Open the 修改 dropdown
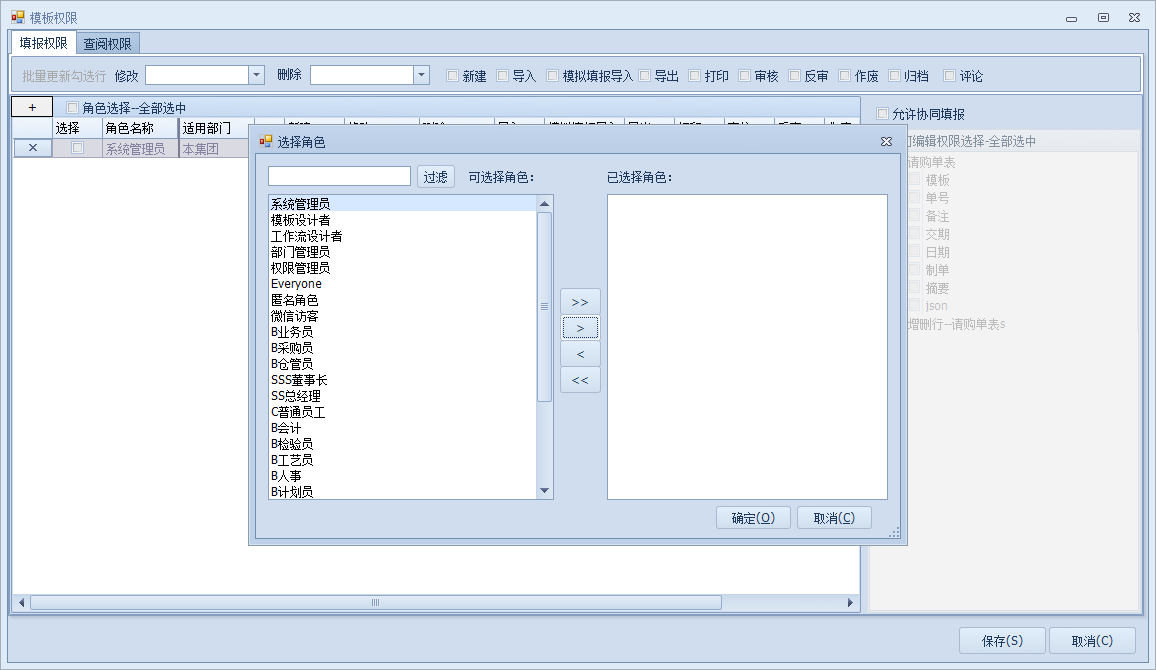Viewport: 1156px width, 670px height. [x=256, y=75]
